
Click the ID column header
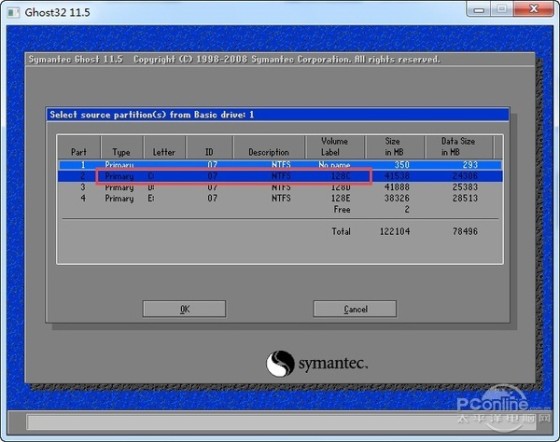point(209,147)
